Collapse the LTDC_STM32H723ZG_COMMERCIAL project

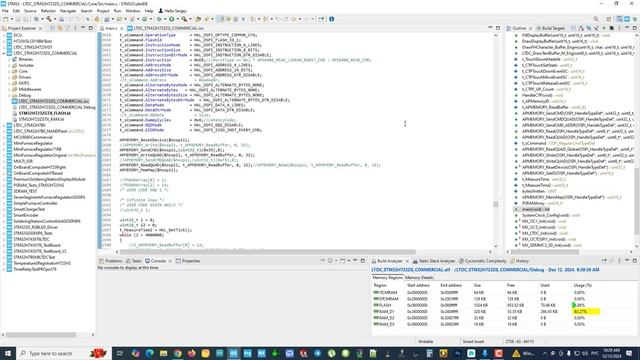pos(4,53)
